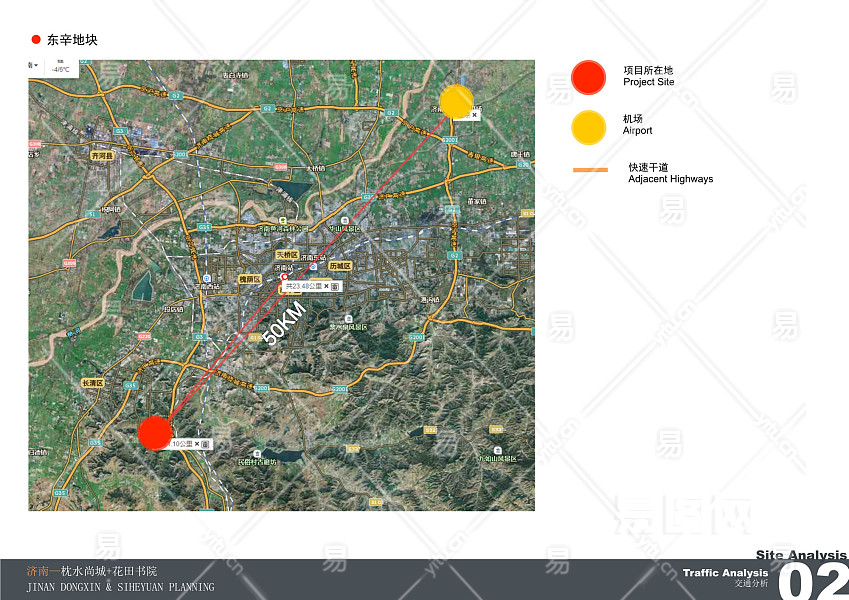Click the yellow airport marker on map
Image resolution: width=849 pixels, height=600 pixels.
point(456,101)
